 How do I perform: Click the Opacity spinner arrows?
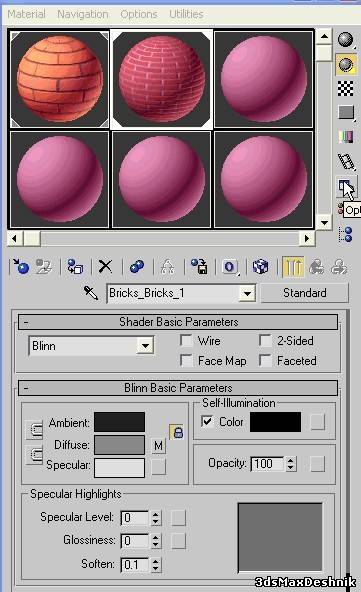(290, 464)
